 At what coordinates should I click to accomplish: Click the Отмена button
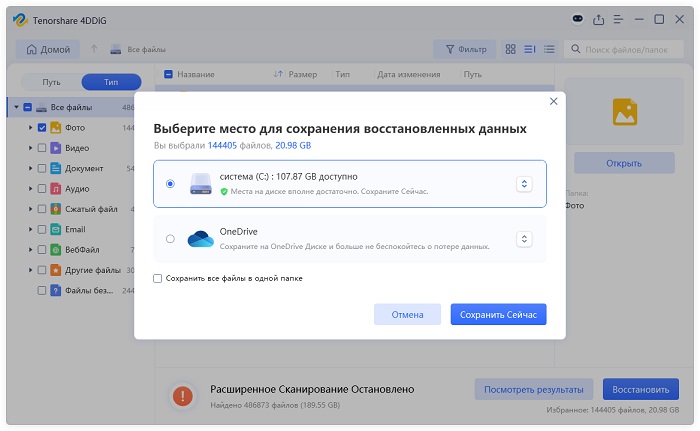(x=407, y=314)
